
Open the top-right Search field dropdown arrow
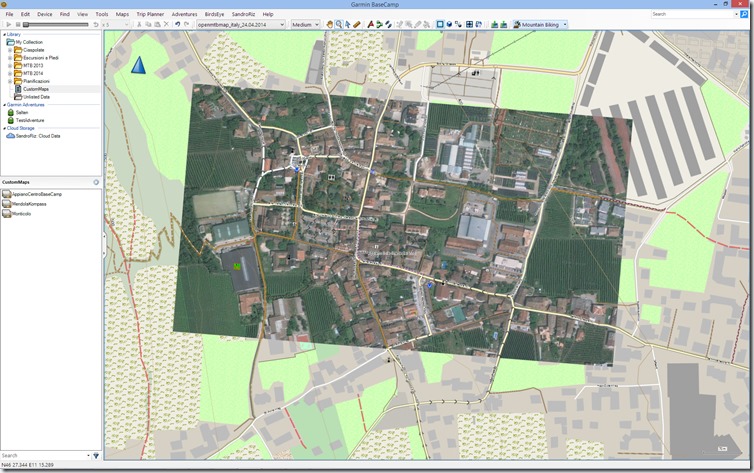coord(736,14)
